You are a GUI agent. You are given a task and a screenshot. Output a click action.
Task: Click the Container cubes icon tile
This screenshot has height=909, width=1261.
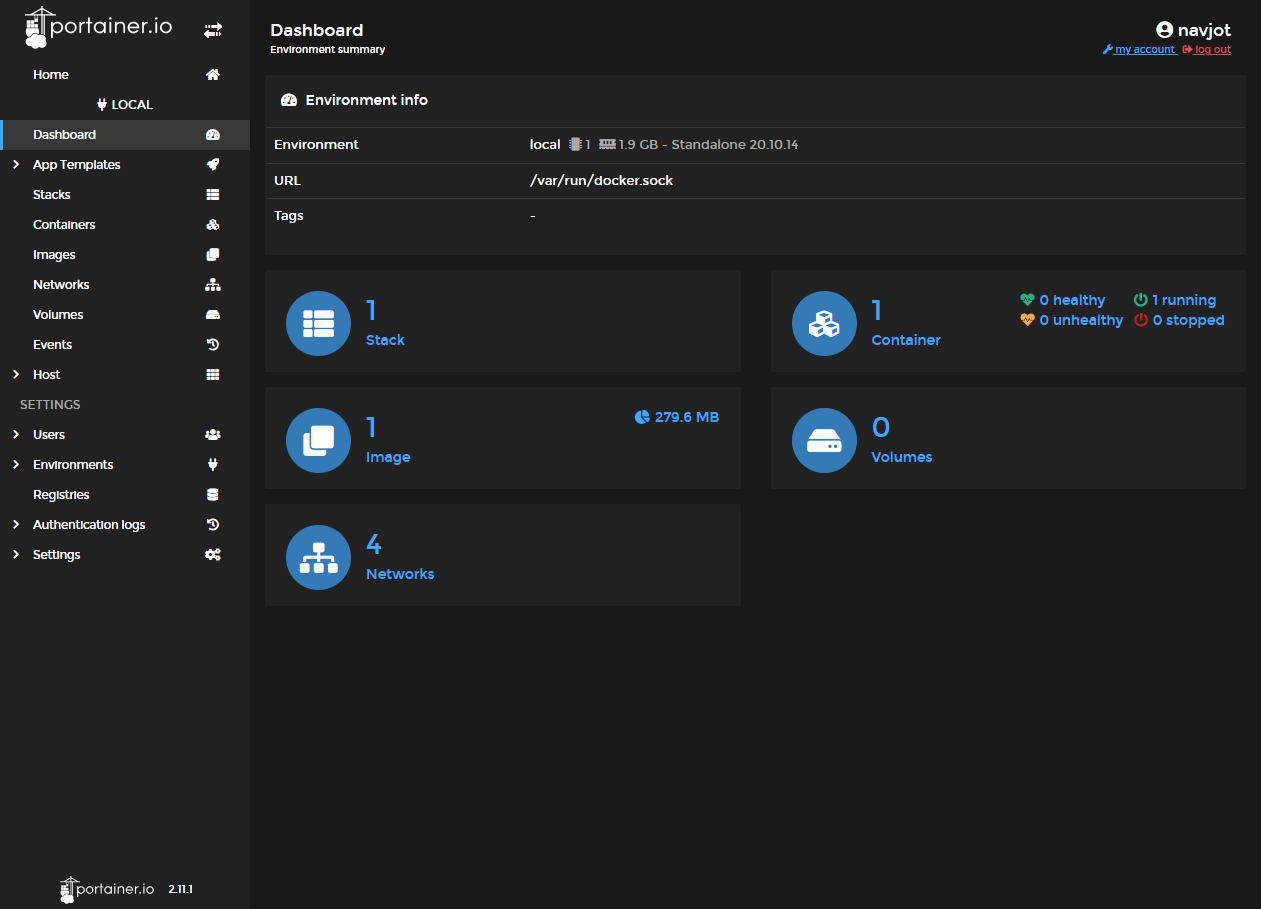click(x=824, y=323)
